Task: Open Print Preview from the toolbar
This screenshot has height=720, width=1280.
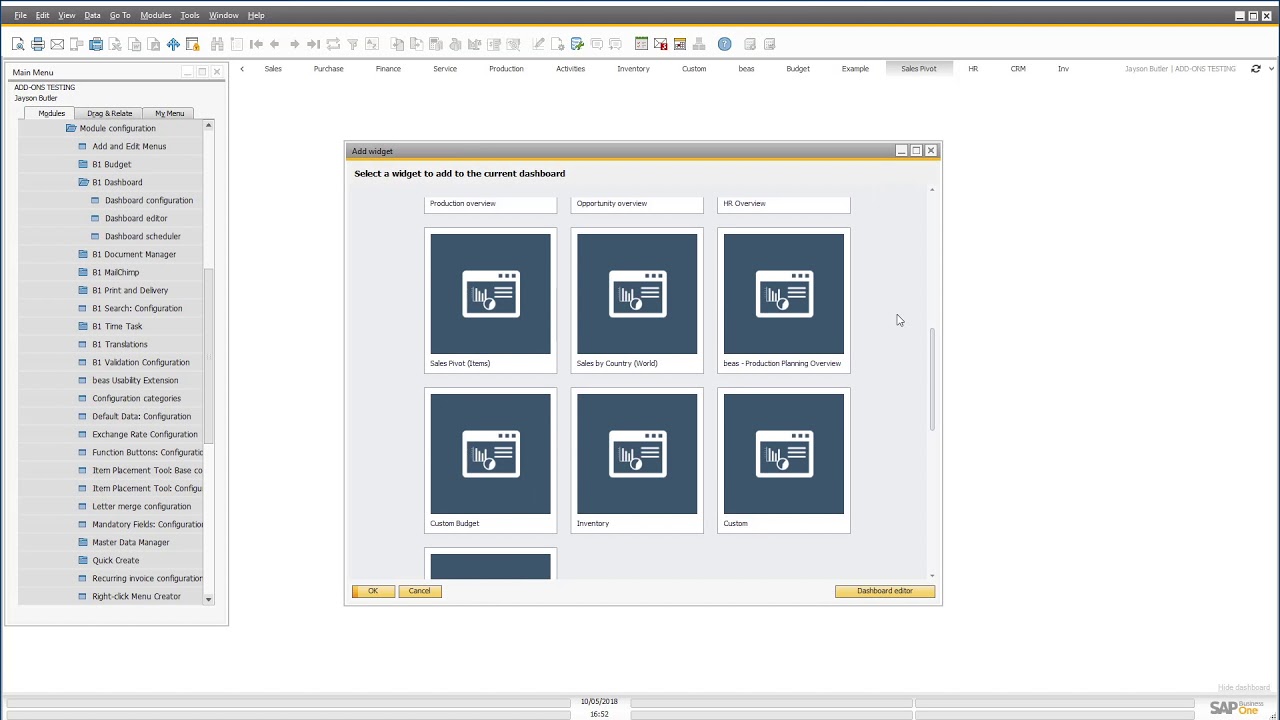Action: tap(18, 44)
